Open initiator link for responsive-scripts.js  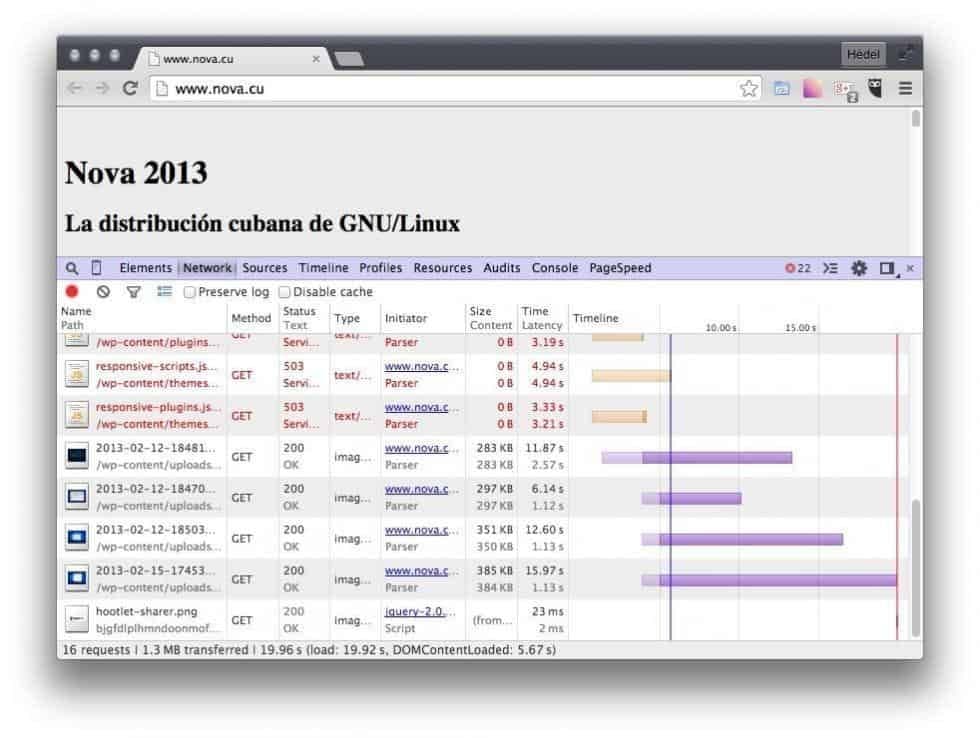pyautogui.click(x=421, y=366)
